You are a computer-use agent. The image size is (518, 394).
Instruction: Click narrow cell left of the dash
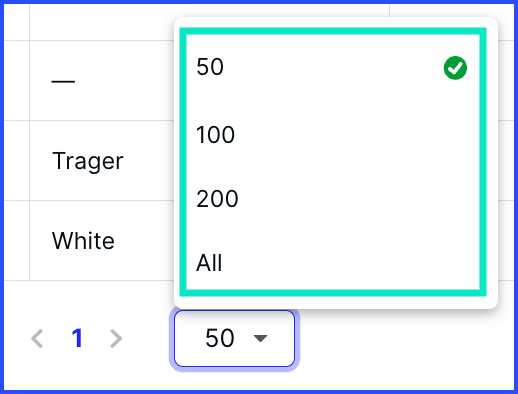pos(17,80)
